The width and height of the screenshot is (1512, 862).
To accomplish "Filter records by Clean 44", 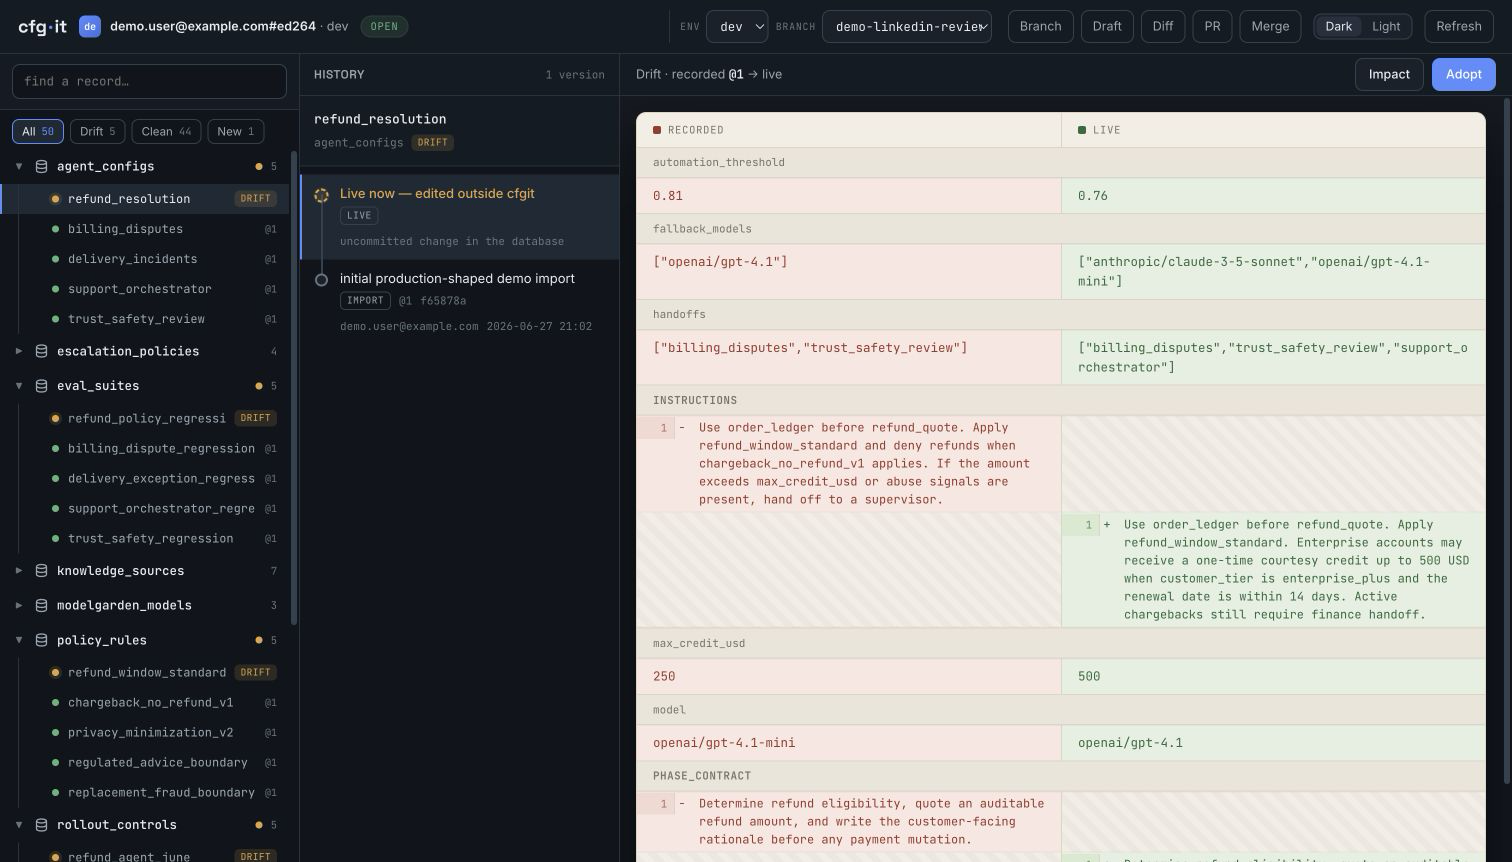I will click(166, 131).
